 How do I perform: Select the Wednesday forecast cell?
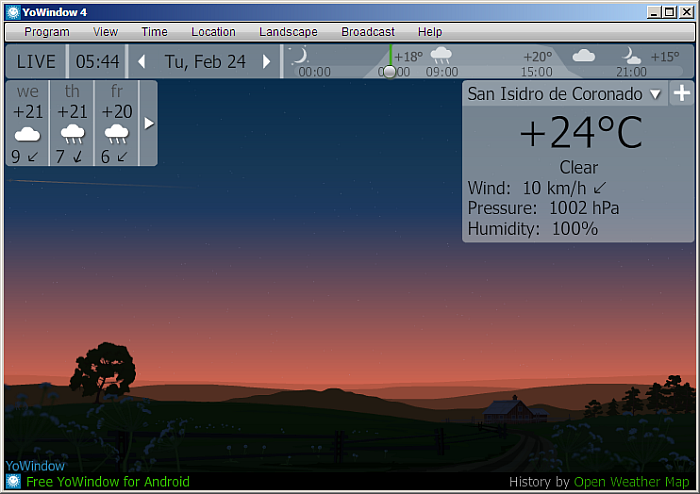tap(27, 123)
